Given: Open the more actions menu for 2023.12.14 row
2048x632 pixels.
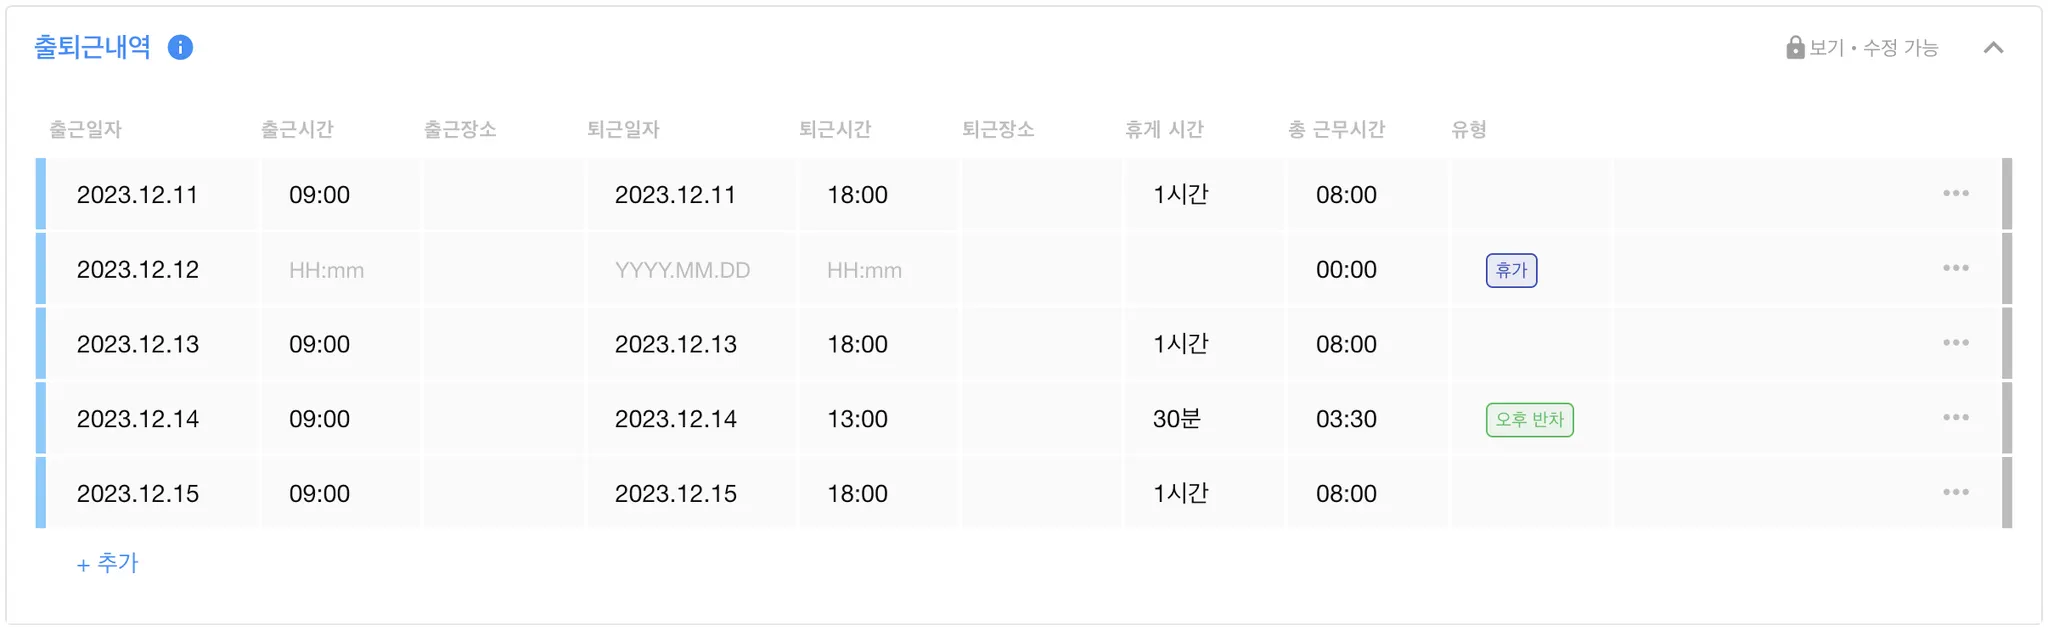Looking at the screenshot, I should coord(1956,417).
